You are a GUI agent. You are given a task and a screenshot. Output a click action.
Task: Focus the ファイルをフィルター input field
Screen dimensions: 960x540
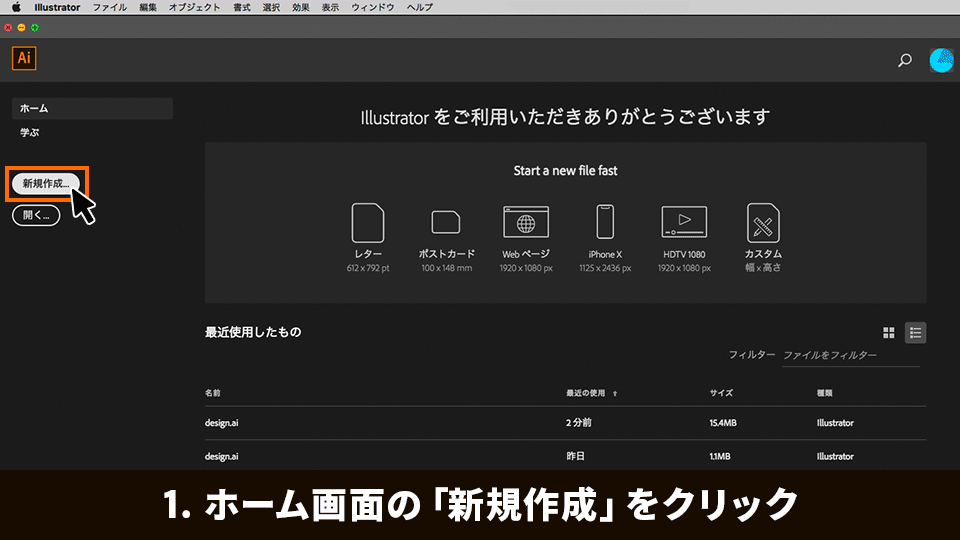click(x=851, y=355)
